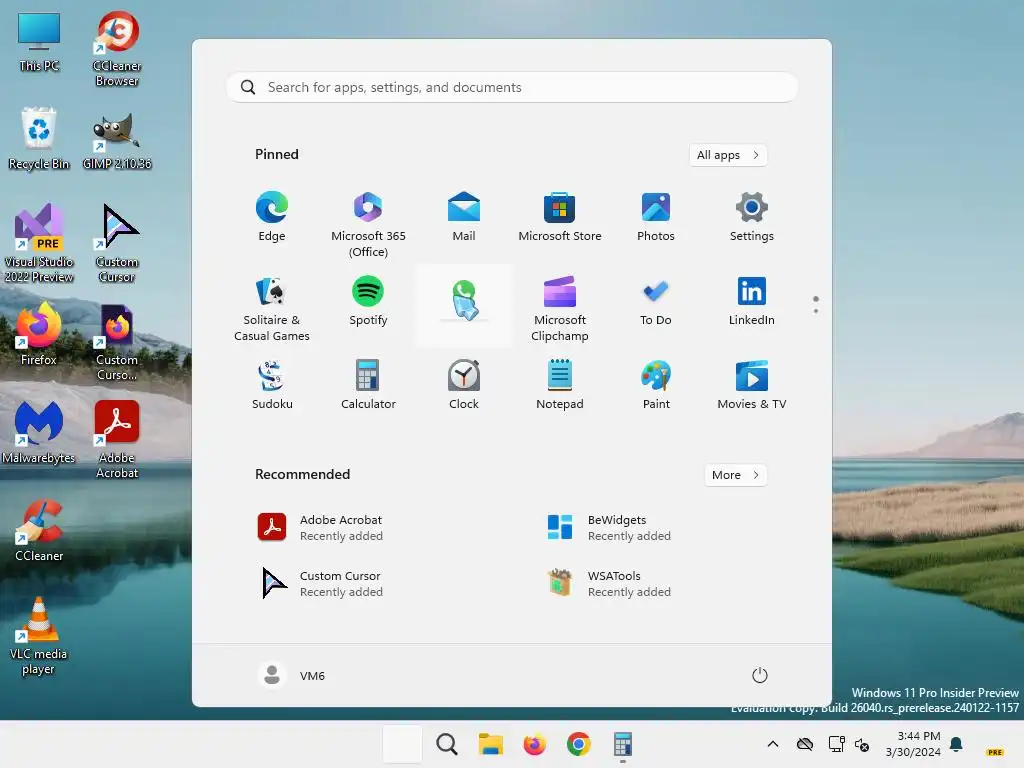Select Recycle Bin on desktop
The width and height of the screenshot is (1024, 768).
tap(39, 138)
